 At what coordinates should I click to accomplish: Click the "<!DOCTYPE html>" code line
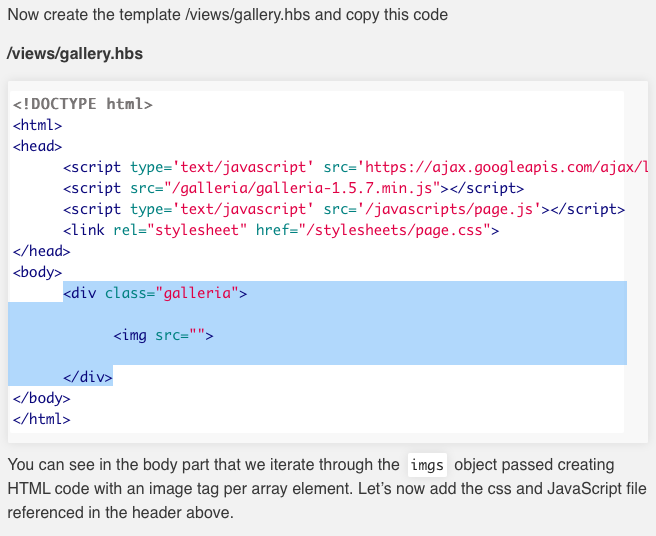83,104
